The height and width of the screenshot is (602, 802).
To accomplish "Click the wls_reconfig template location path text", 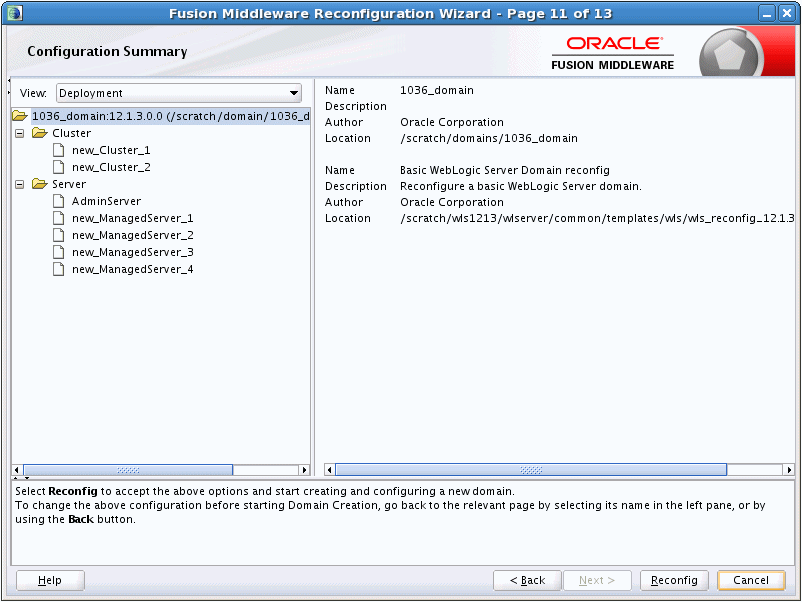I will click(x=597, y=218).
